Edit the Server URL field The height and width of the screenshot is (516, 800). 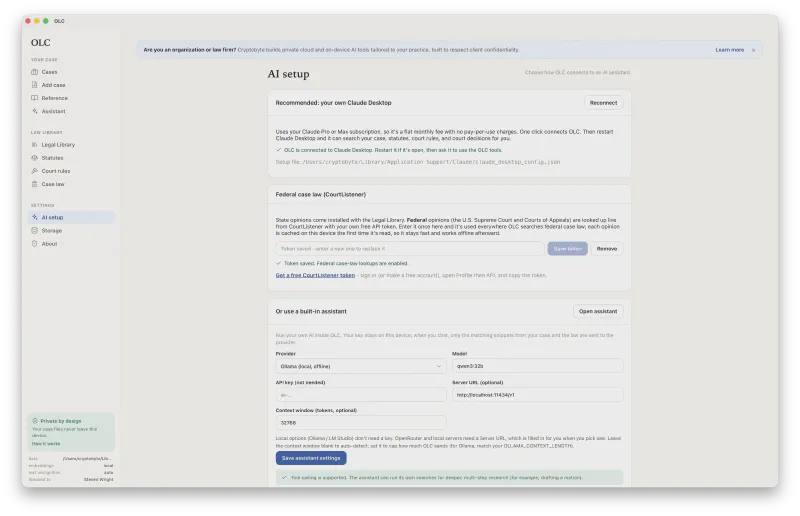(x=537, y=395)
